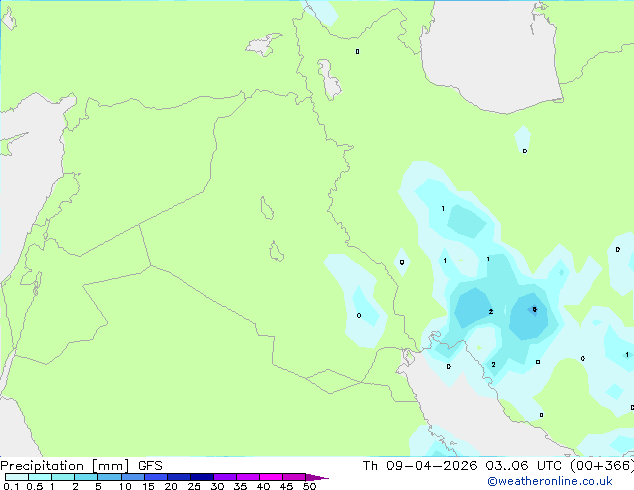The image size is (634, 490).
Task: Click the "GFS" model label
Action: tap(150, 466)
